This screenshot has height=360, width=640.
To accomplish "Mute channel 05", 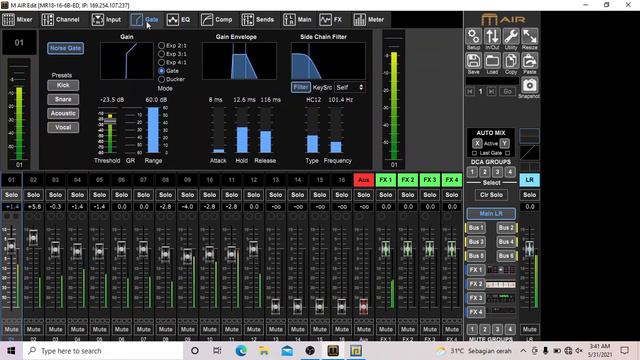I will click(100, 329).
